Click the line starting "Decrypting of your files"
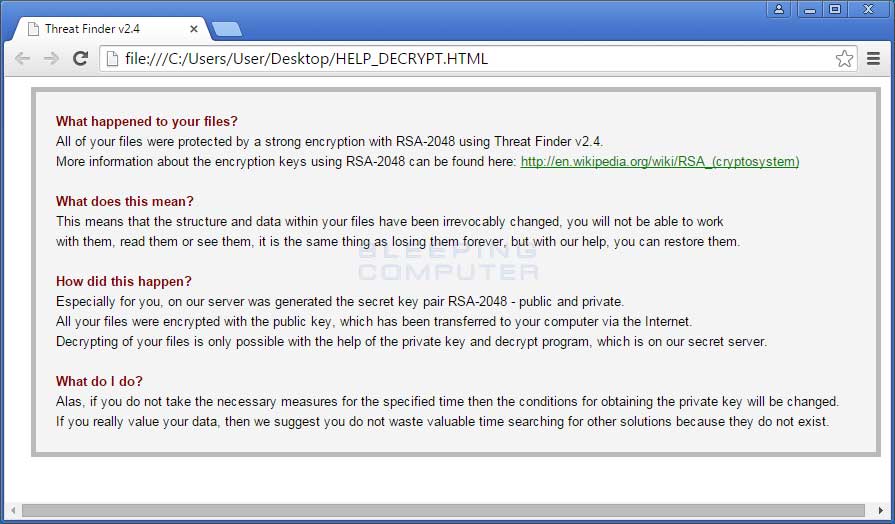Image resolution: width=895 pixels, height=524 pixels. pos(412,342)
